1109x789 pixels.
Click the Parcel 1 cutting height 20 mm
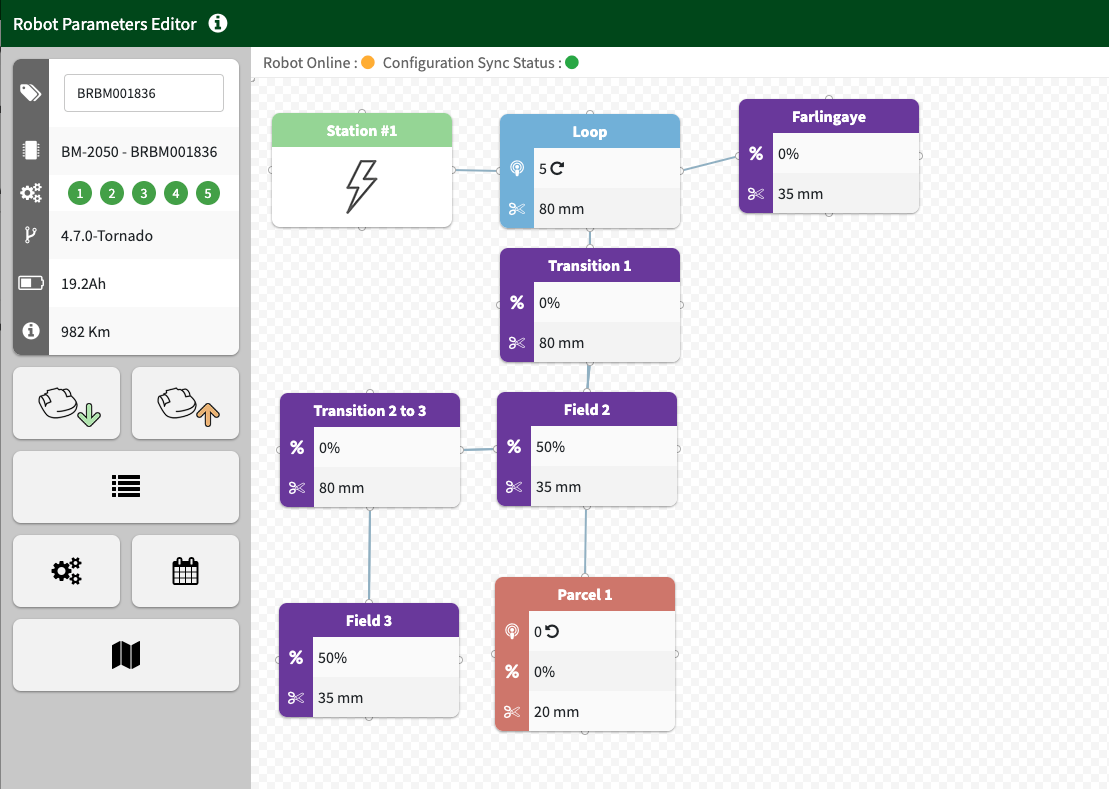[556, 712]
